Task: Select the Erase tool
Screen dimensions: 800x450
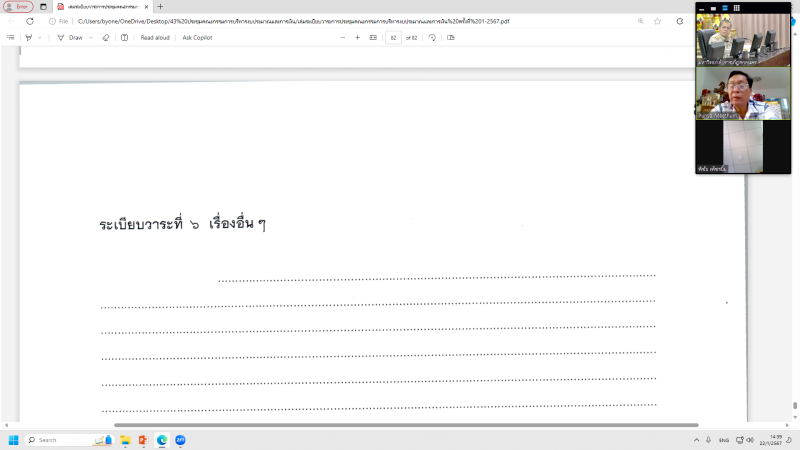Action: 106,37
